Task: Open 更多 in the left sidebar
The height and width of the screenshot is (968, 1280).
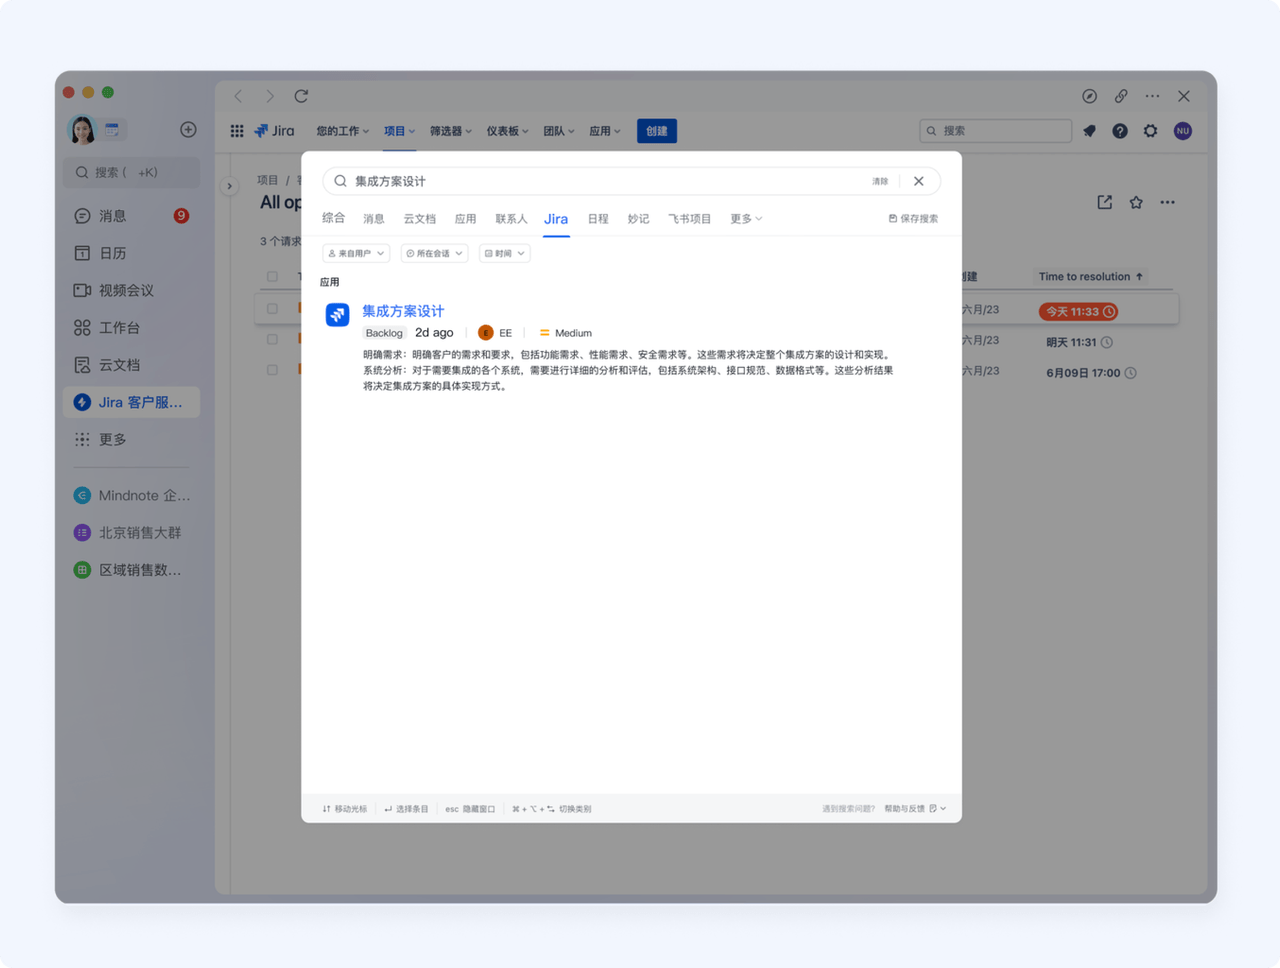Action: pyautogui.click(x=131, y=440)
